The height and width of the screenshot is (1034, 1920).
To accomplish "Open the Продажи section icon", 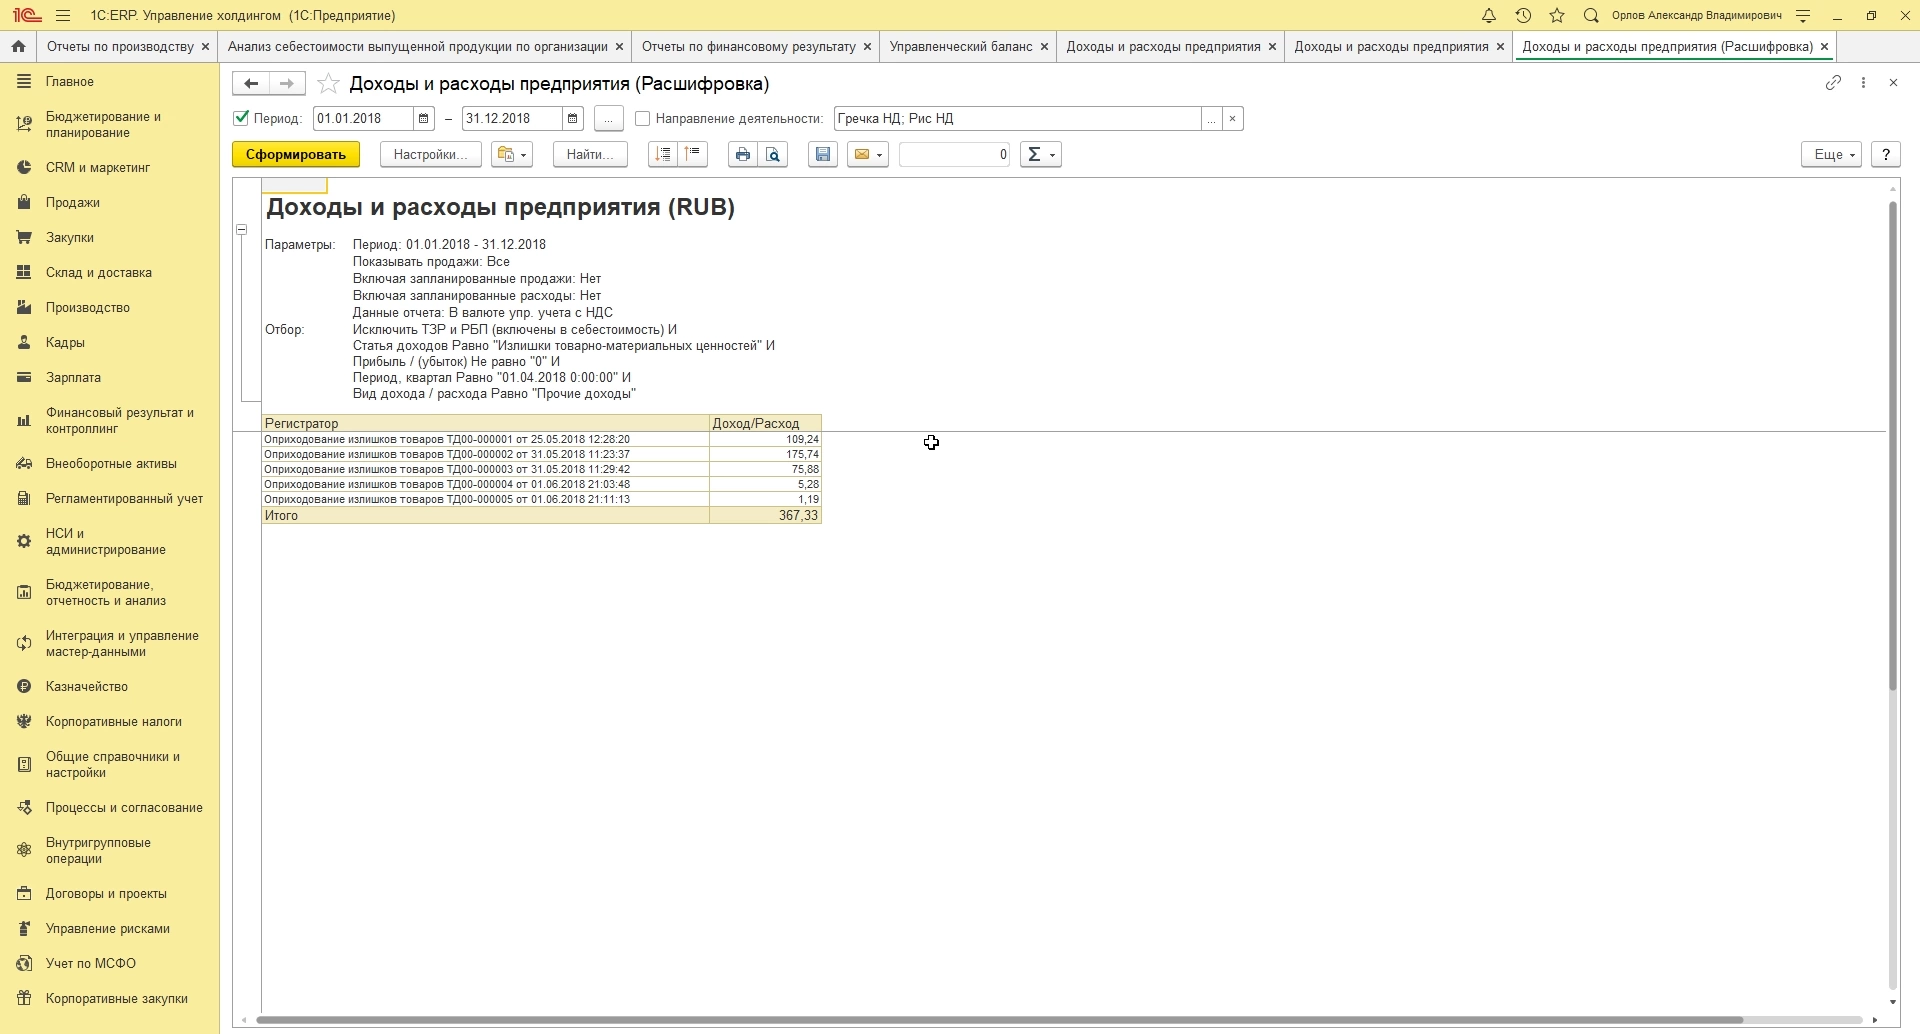I will [x=24, y=203].
